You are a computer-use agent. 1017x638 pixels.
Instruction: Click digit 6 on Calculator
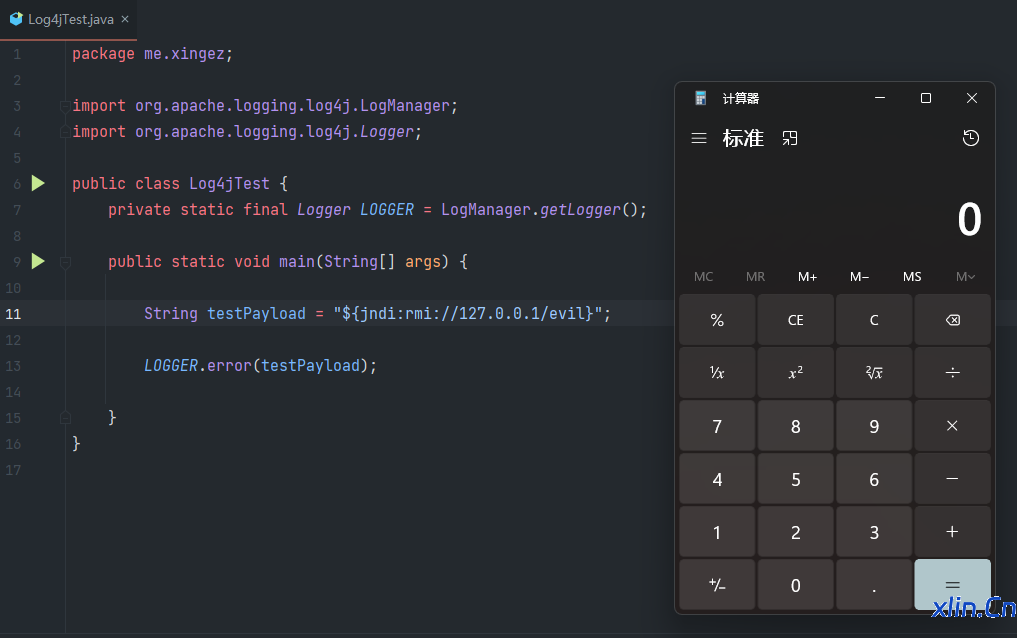click(x=874, y=479)
